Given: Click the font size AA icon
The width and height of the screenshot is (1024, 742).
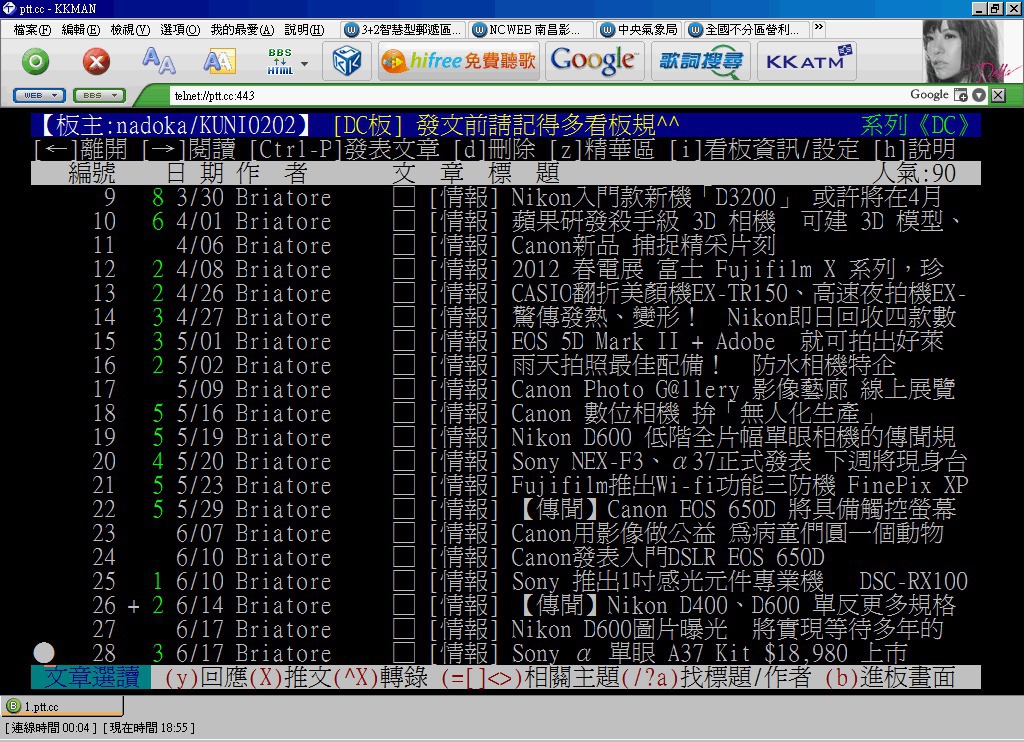Looking at the screenshot, I should [159, 61].
